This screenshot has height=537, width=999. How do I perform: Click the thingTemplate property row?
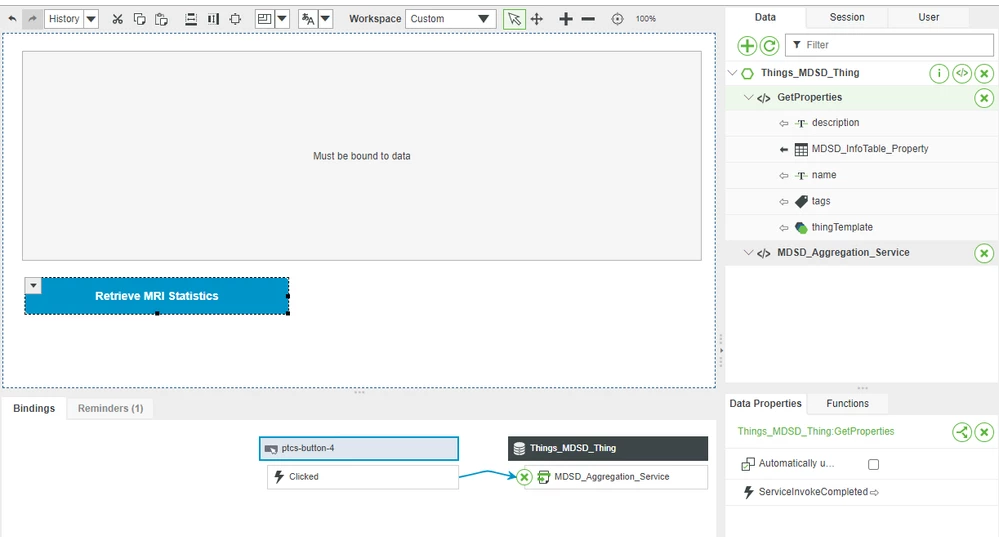pos(862,227)
